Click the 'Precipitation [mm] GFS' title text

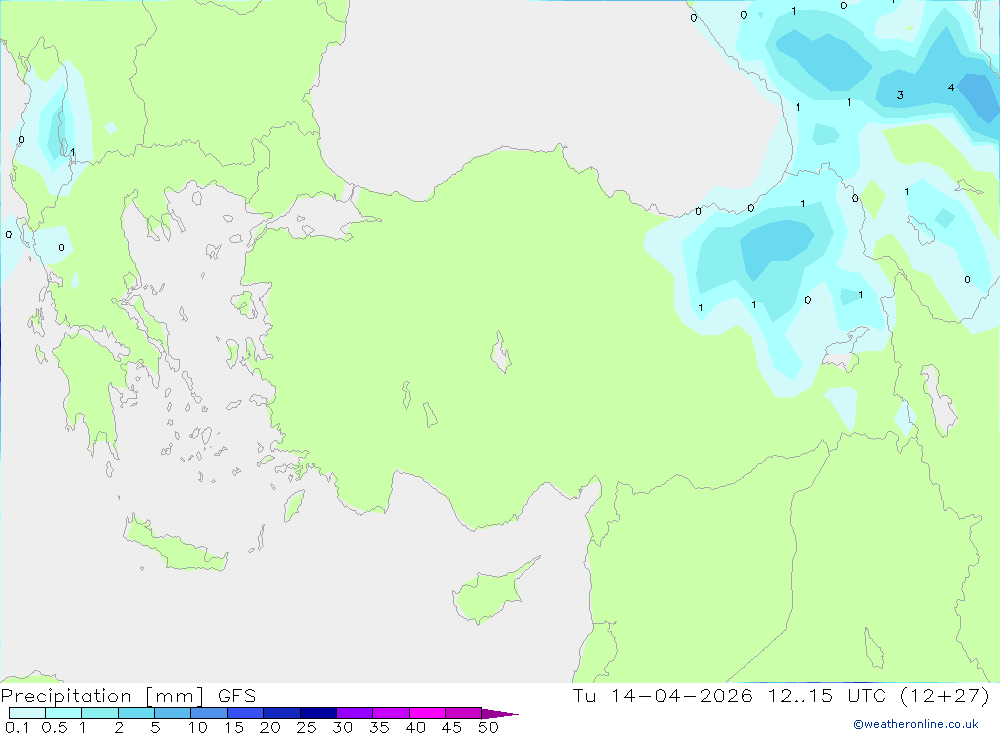point(128,695)
